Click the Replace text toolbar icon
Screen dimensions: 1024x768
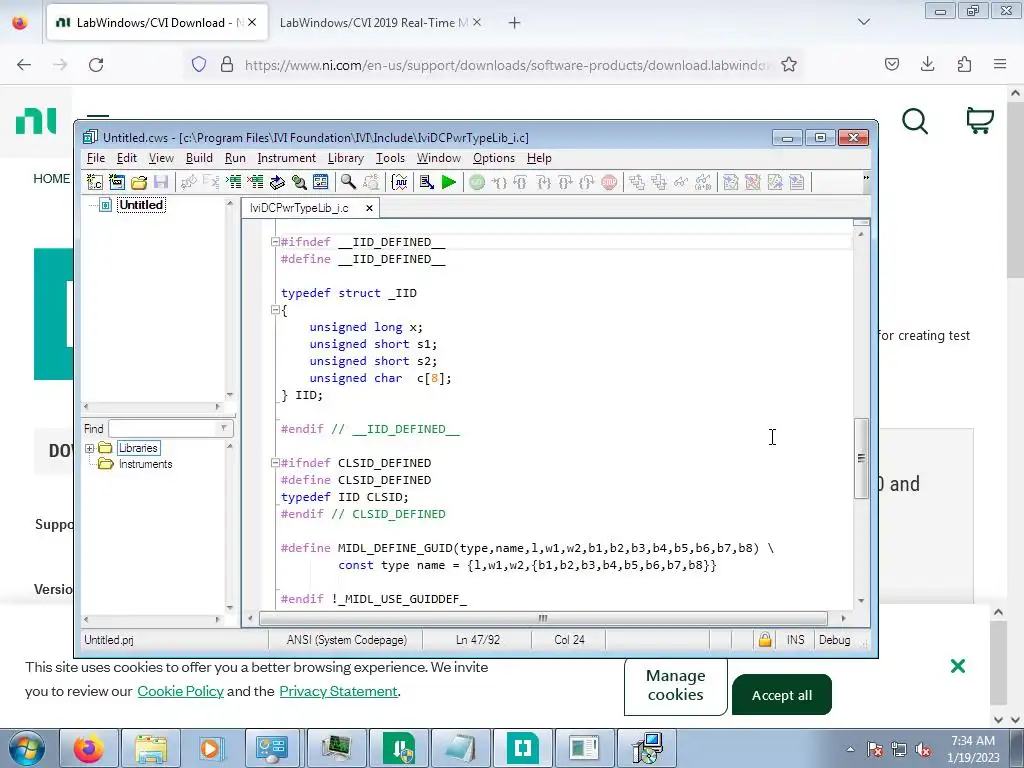click(370, 182)
